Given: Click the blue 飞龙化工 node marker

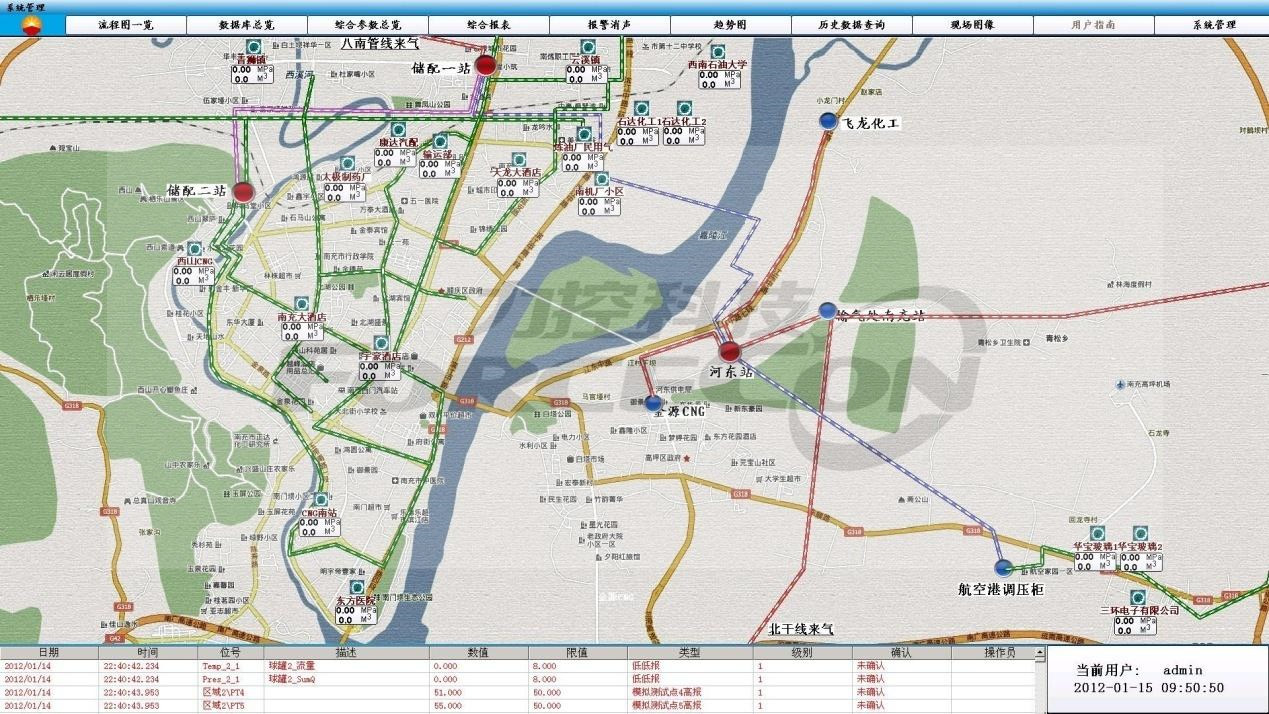Looking at the screenshot, I should tap(827, 121).
